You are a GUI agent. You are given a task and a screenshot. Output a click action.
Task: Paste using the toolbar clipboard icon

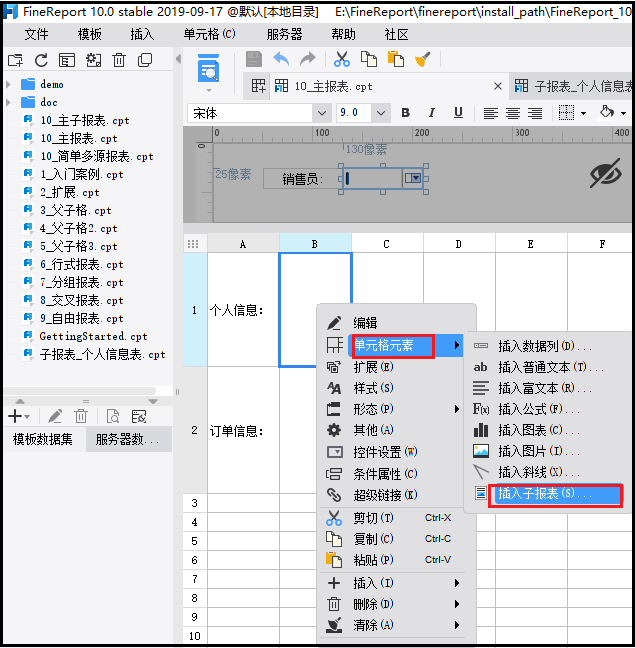[395, 59]
